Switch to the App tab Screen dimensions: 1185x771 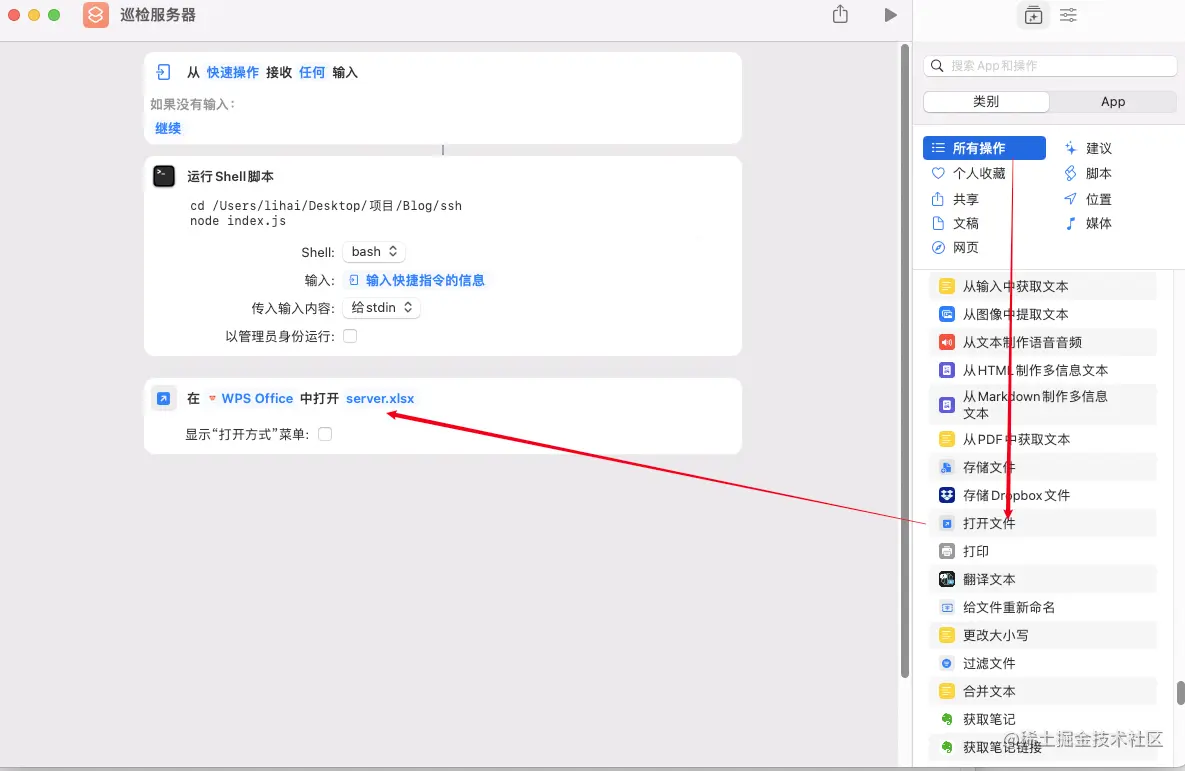pyautogui.click(x=1112, y=101)
